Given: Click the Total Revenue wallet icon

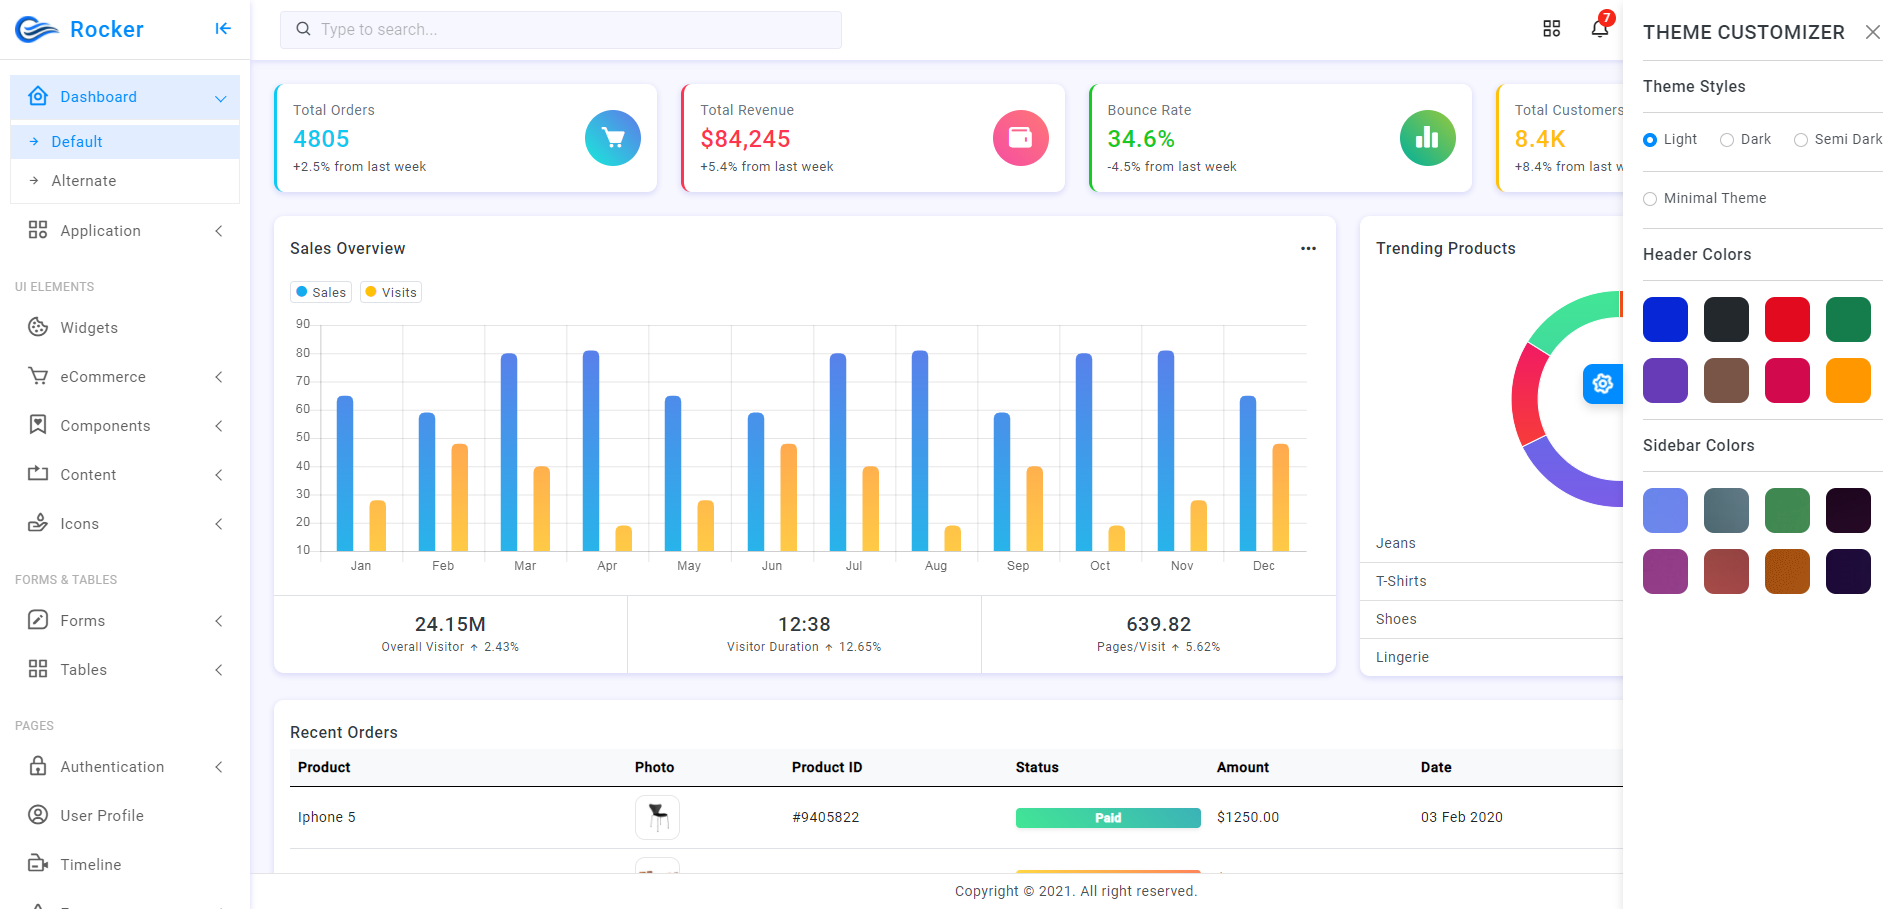Looking at the screenshot, I should [x=1020, y=138].
